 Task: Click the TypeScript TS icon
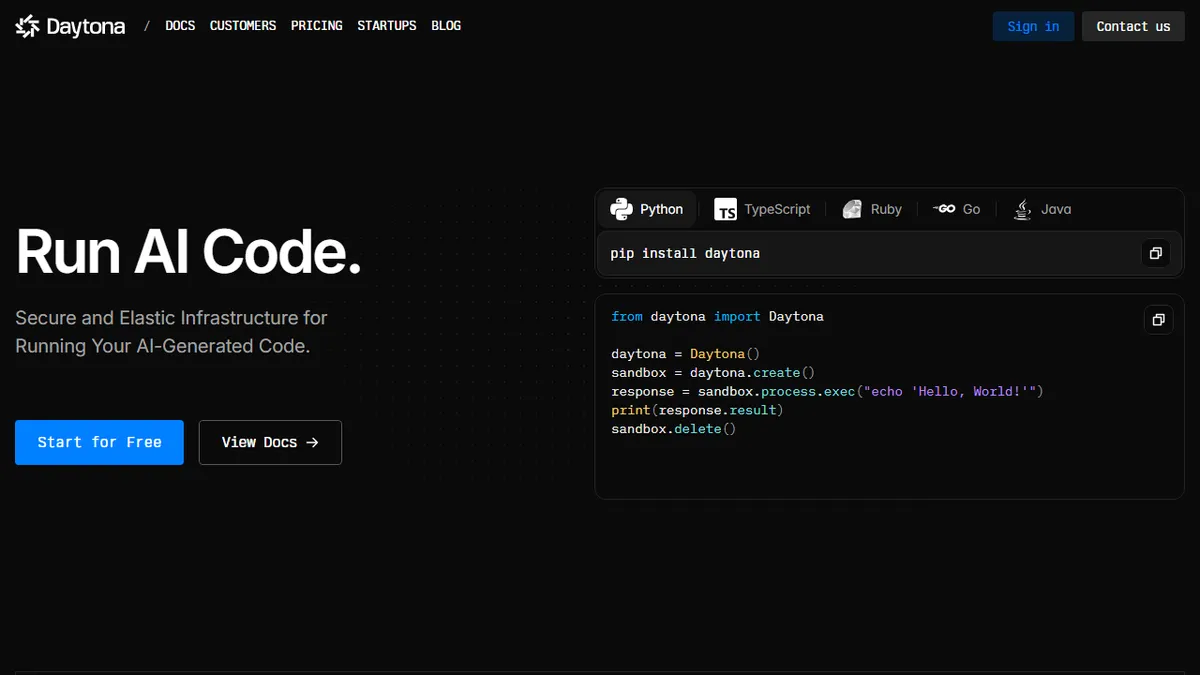(725, 209)
